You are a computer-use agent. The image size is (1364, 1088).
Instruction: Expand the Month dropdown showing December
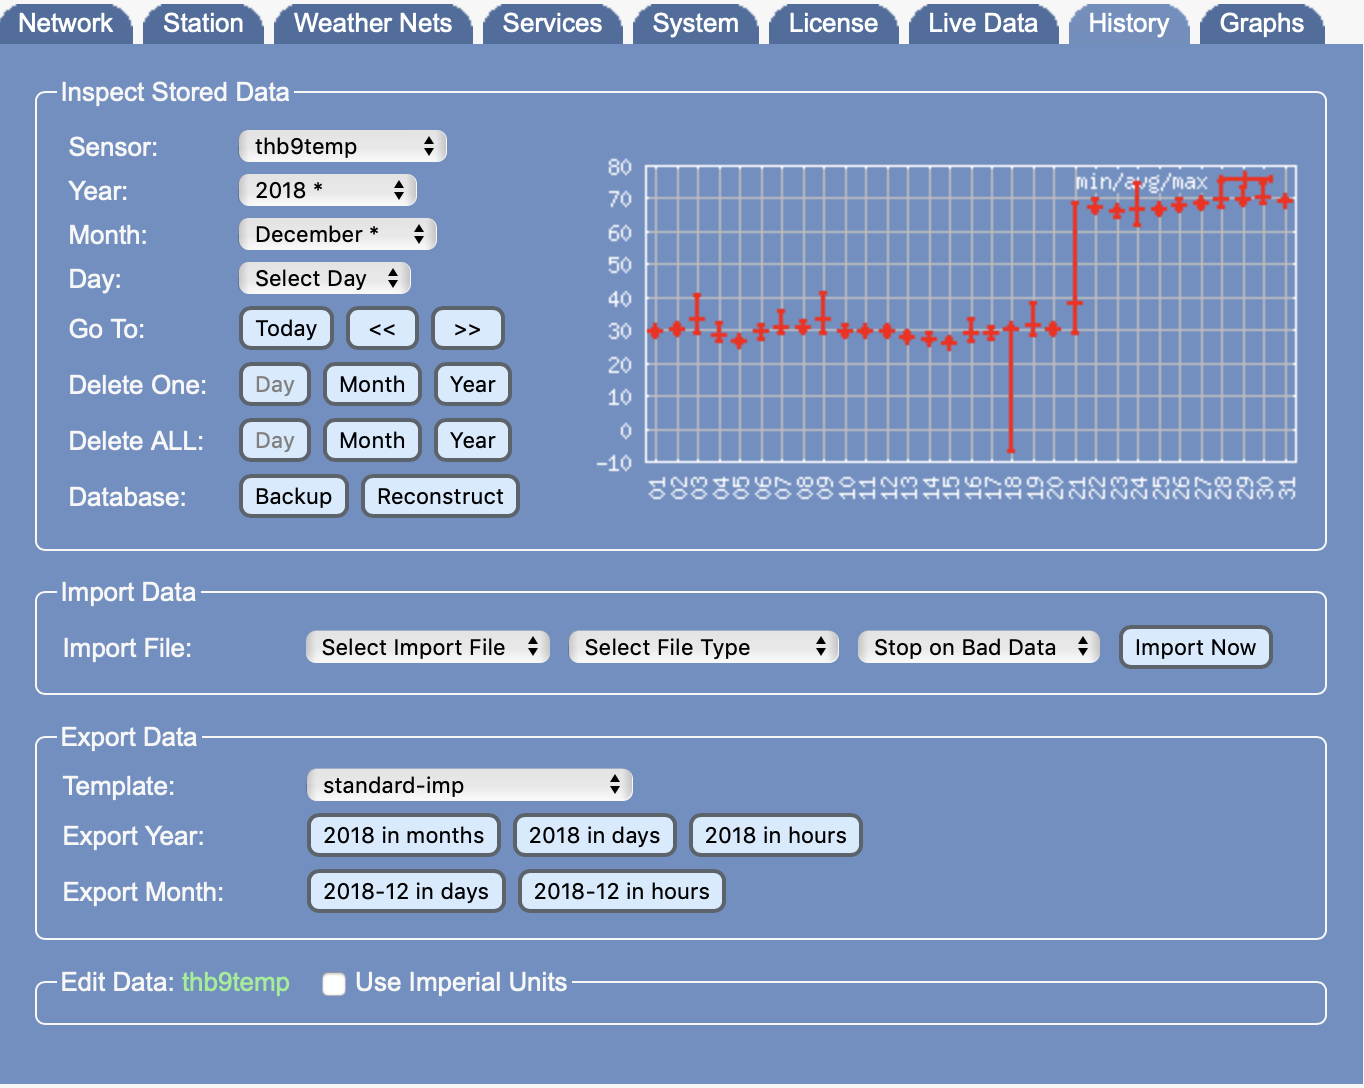coord(338,234)
